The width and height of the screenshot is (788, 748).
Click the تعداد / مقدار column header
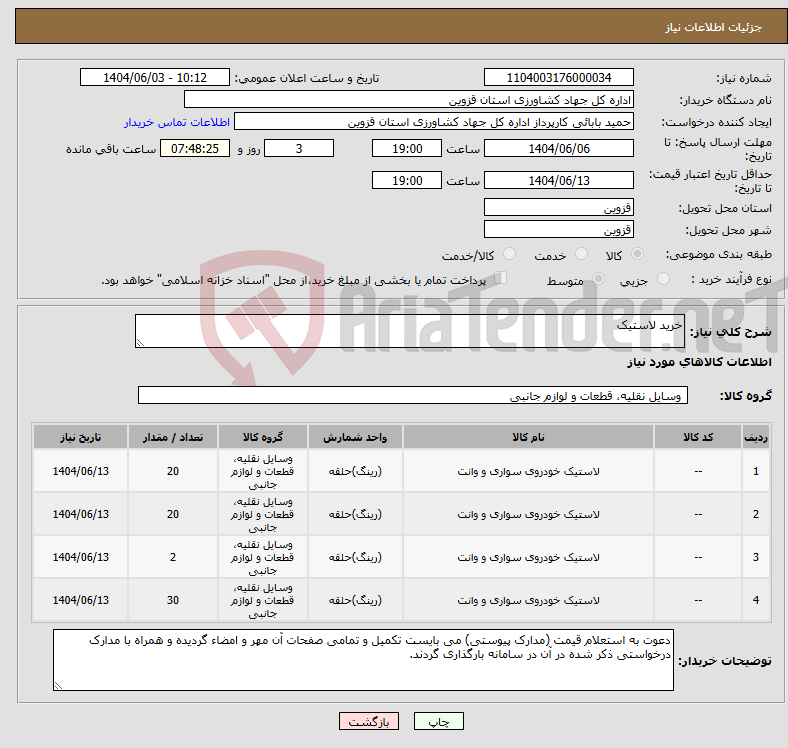[x=173, y=437]
